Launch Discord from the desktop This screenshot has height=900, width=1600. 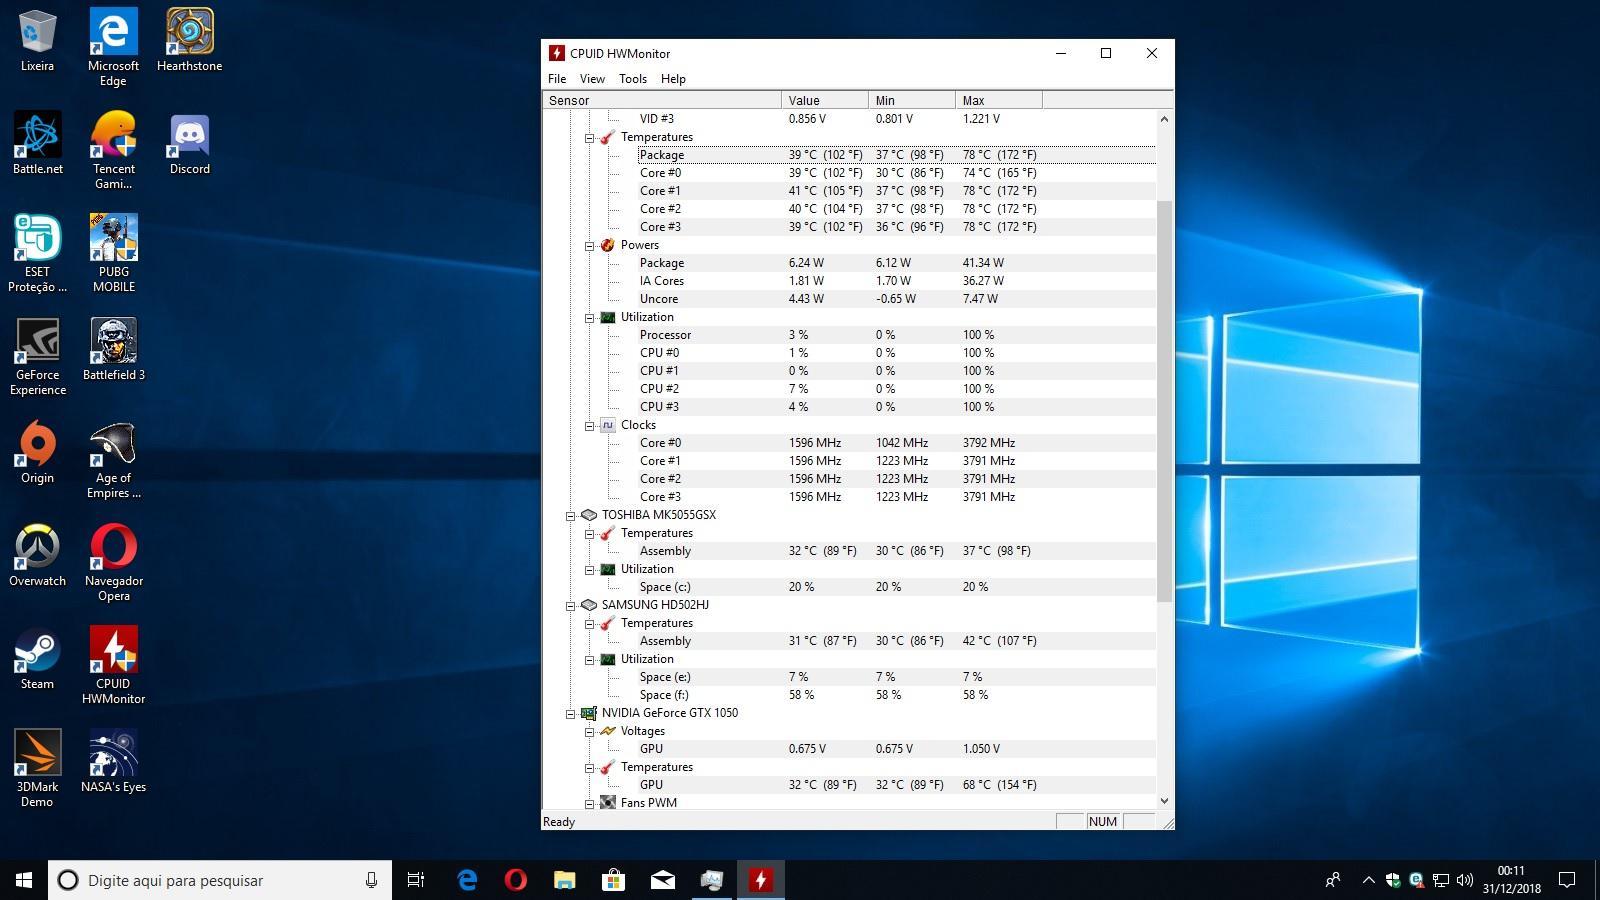pyautogui.click(x=189, y=143)
